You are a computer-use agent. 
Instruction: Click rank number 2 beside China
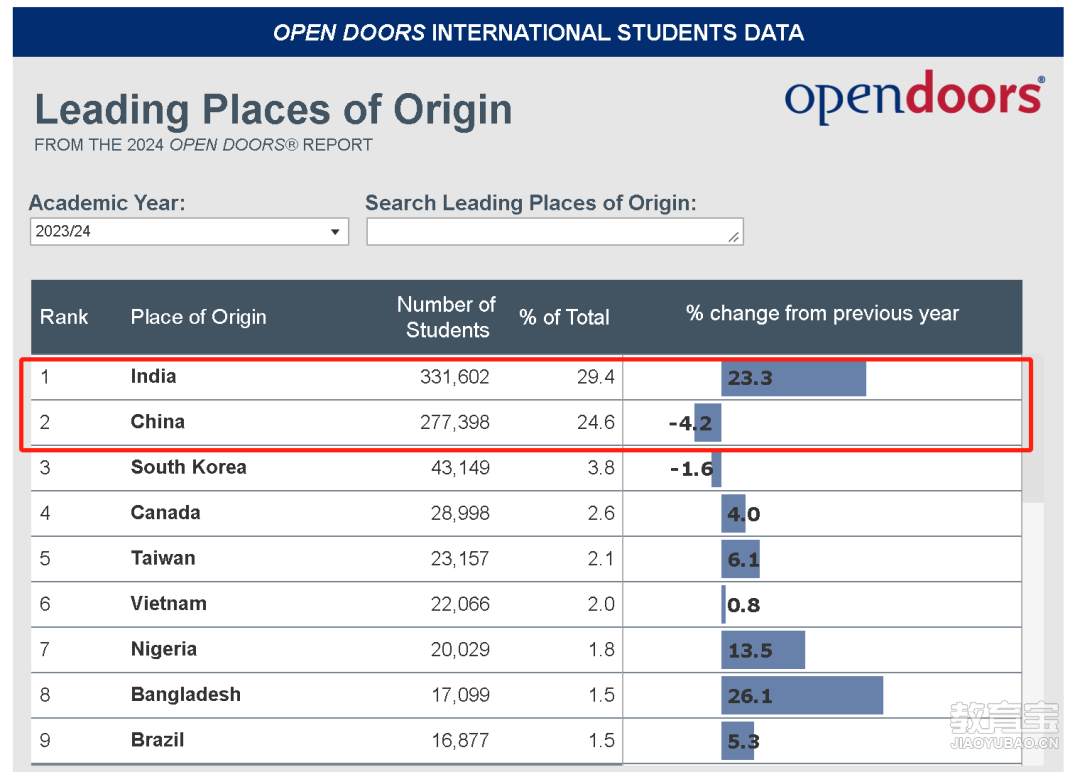[45, 422]
